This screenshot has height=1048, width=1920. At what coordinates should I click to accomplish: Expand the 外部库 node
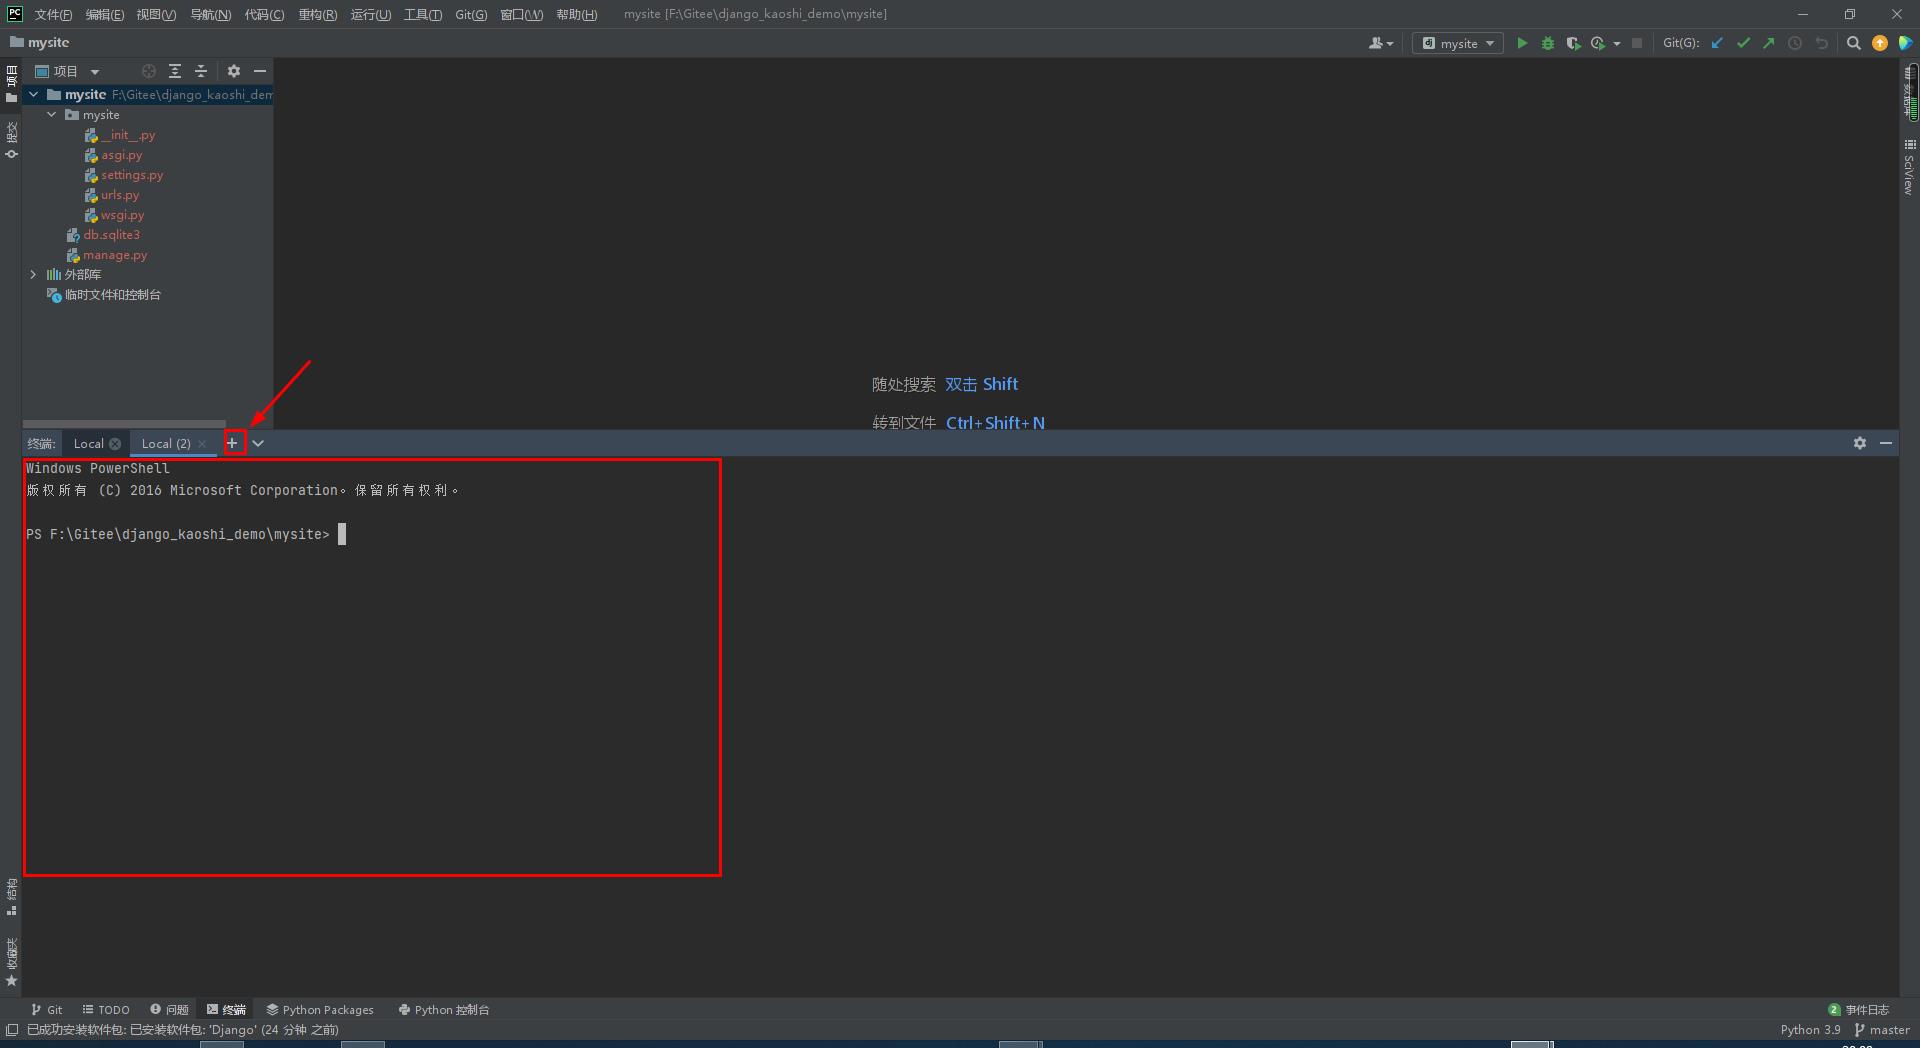click(x=34, y=275)
